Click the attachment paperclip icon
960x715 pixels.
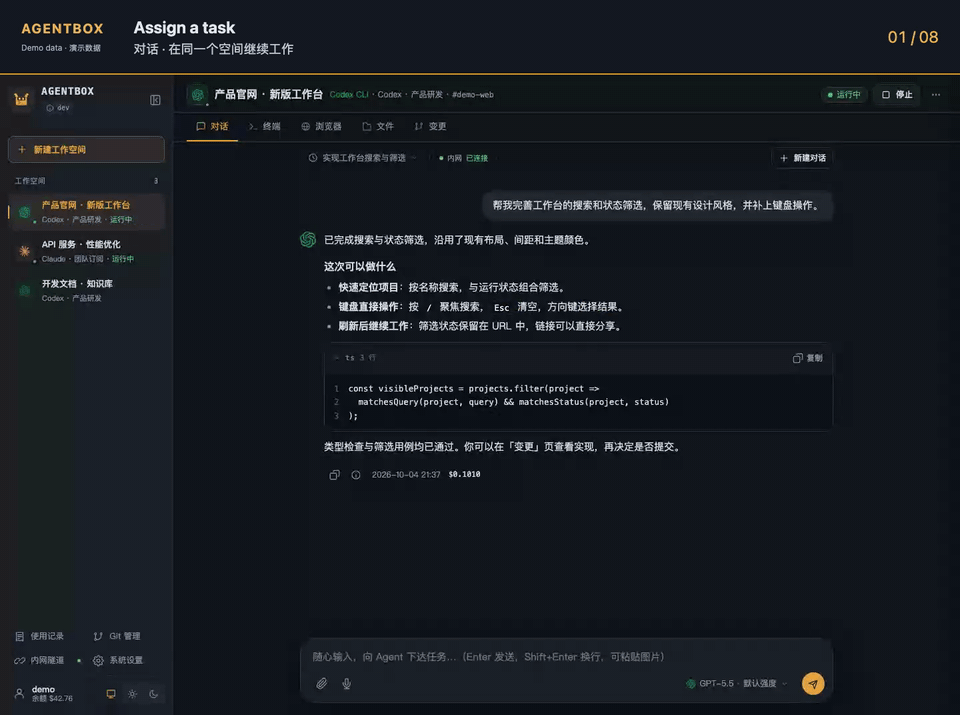[321, 684]
